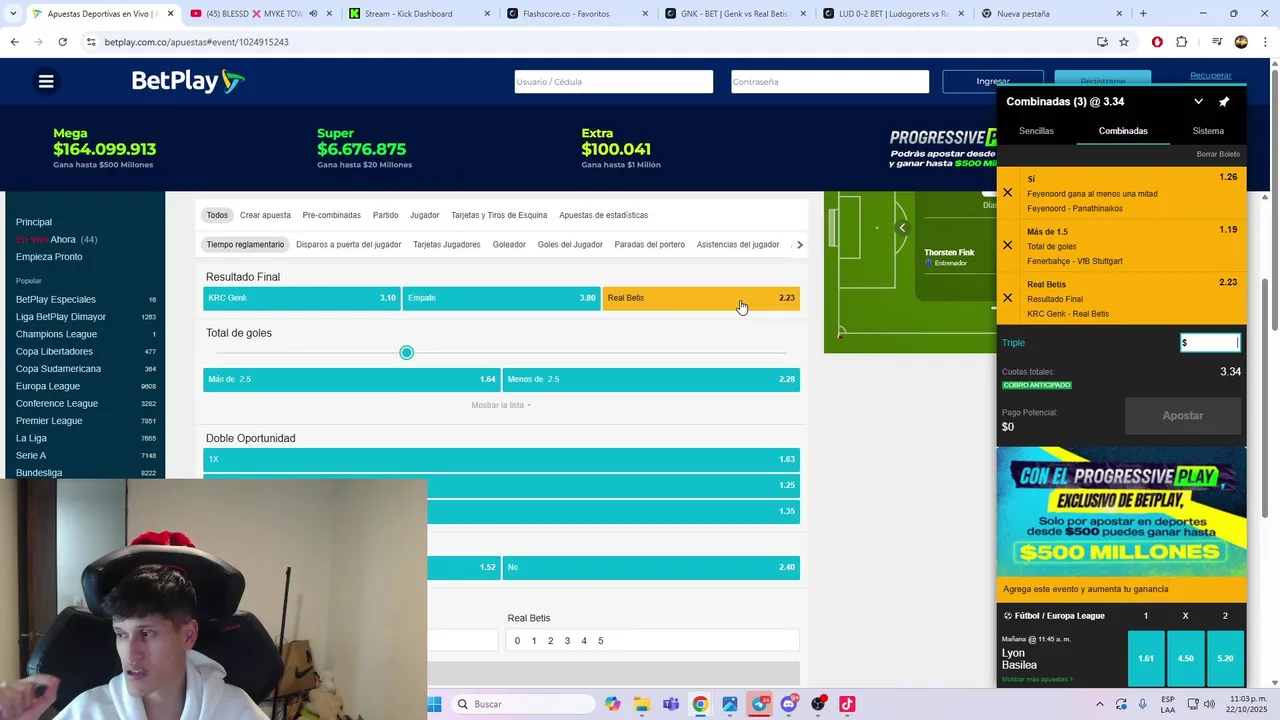Open Liga BetPlay Dimayor in sidebar
Viewport: 1280px width, 720px height.
[61, 317]
